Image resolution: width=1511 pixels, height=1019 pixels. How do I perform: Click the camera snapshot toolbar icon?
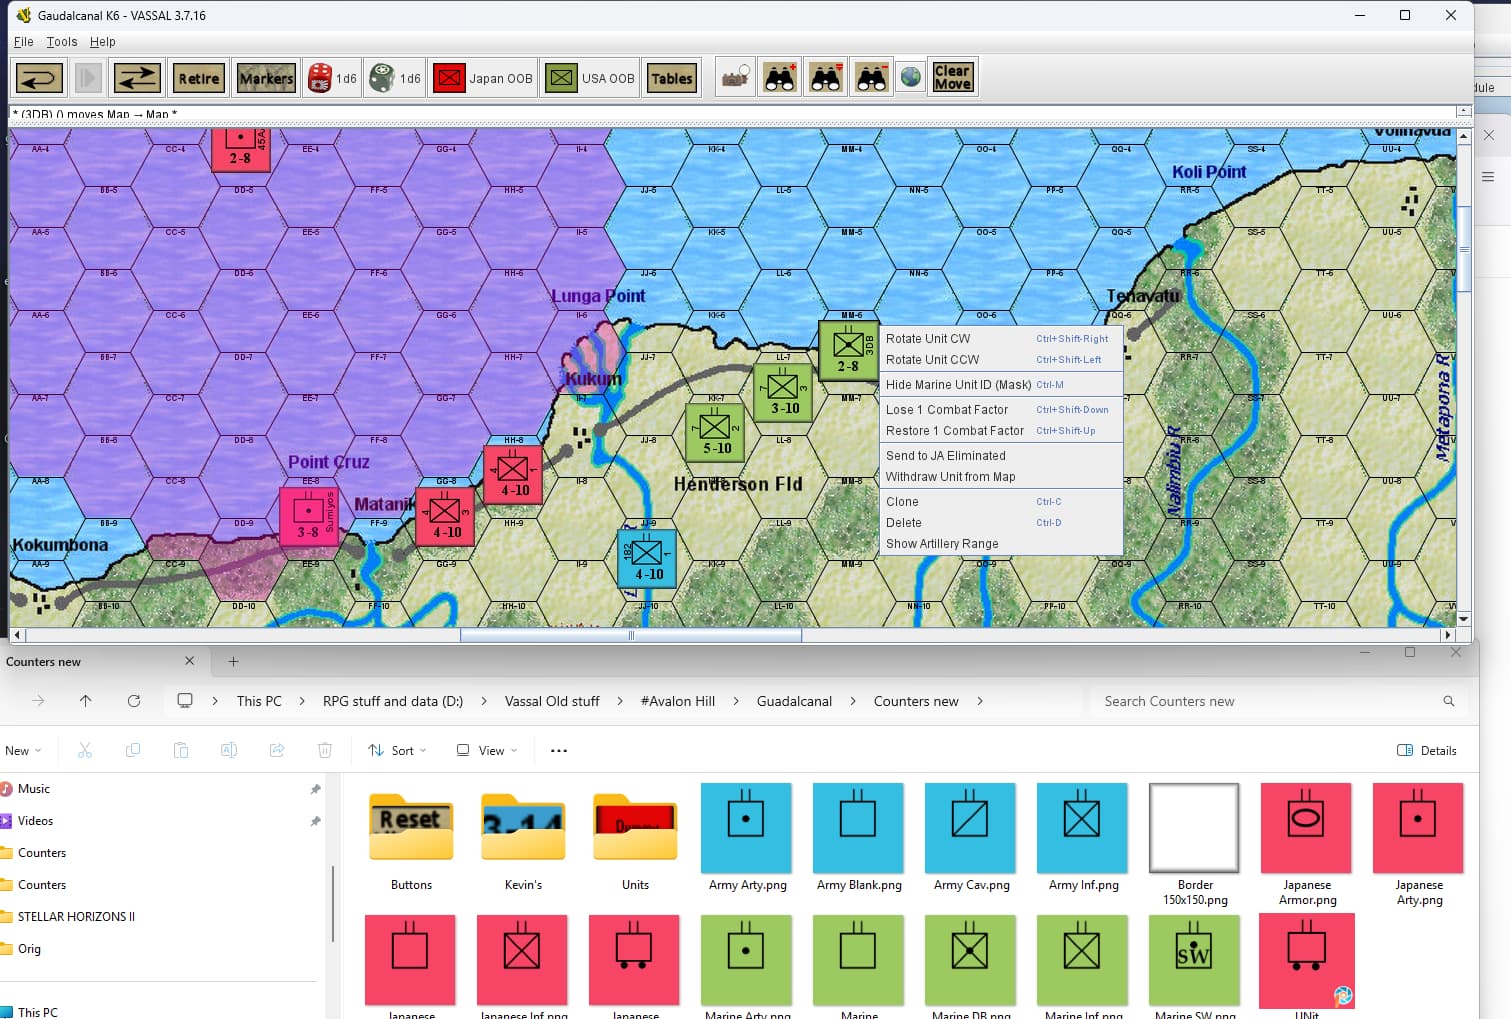click(736, 78)
